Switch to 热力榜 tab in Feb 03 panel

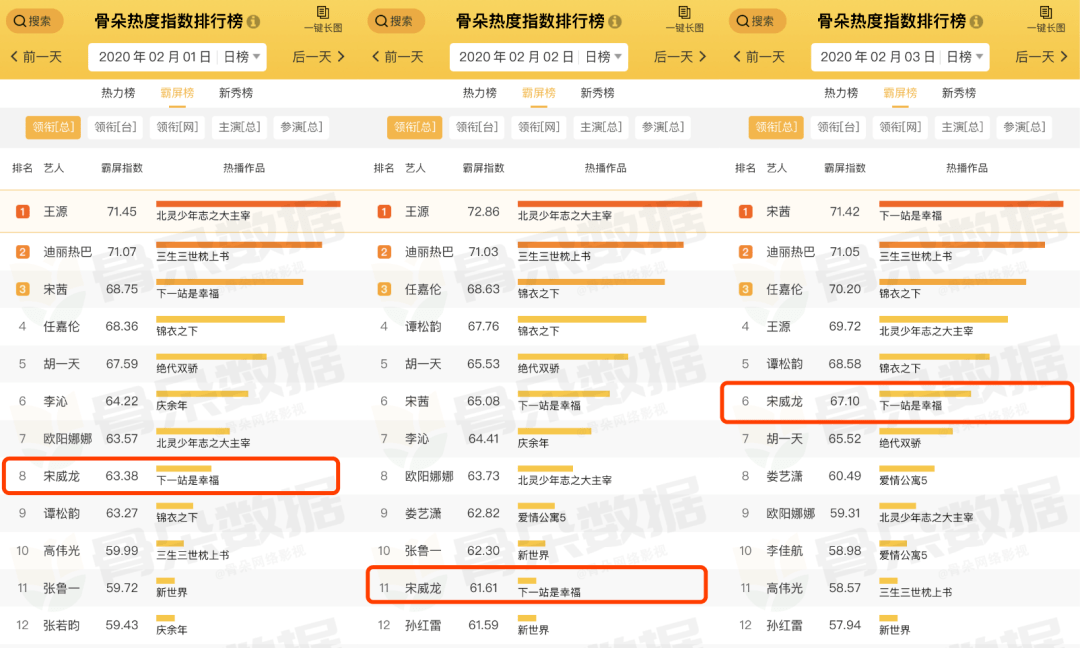click(x=842, y=93)
